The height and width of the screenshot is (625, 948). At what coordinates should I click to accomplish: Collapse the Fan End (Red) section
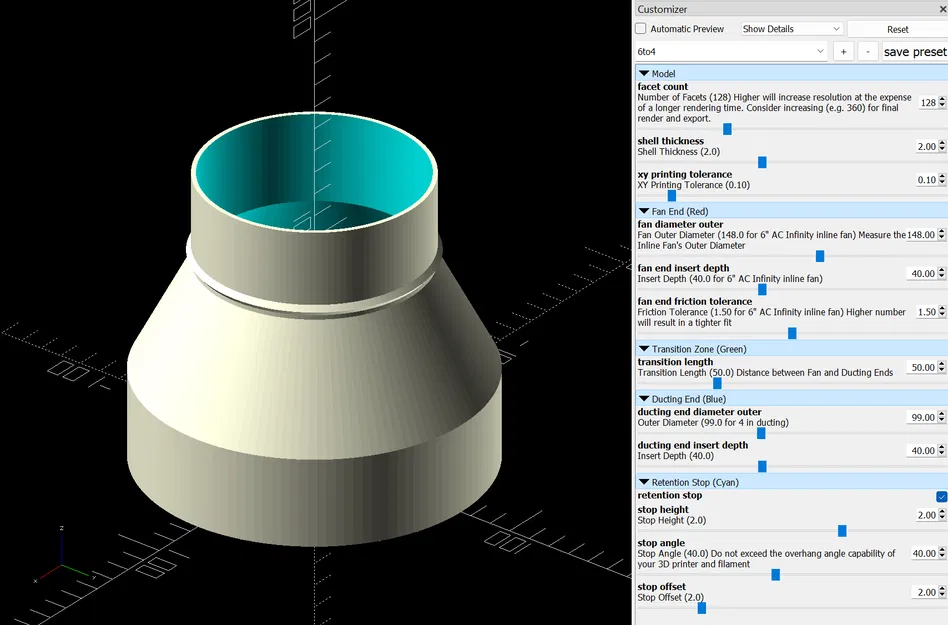(x=645, y=211)
